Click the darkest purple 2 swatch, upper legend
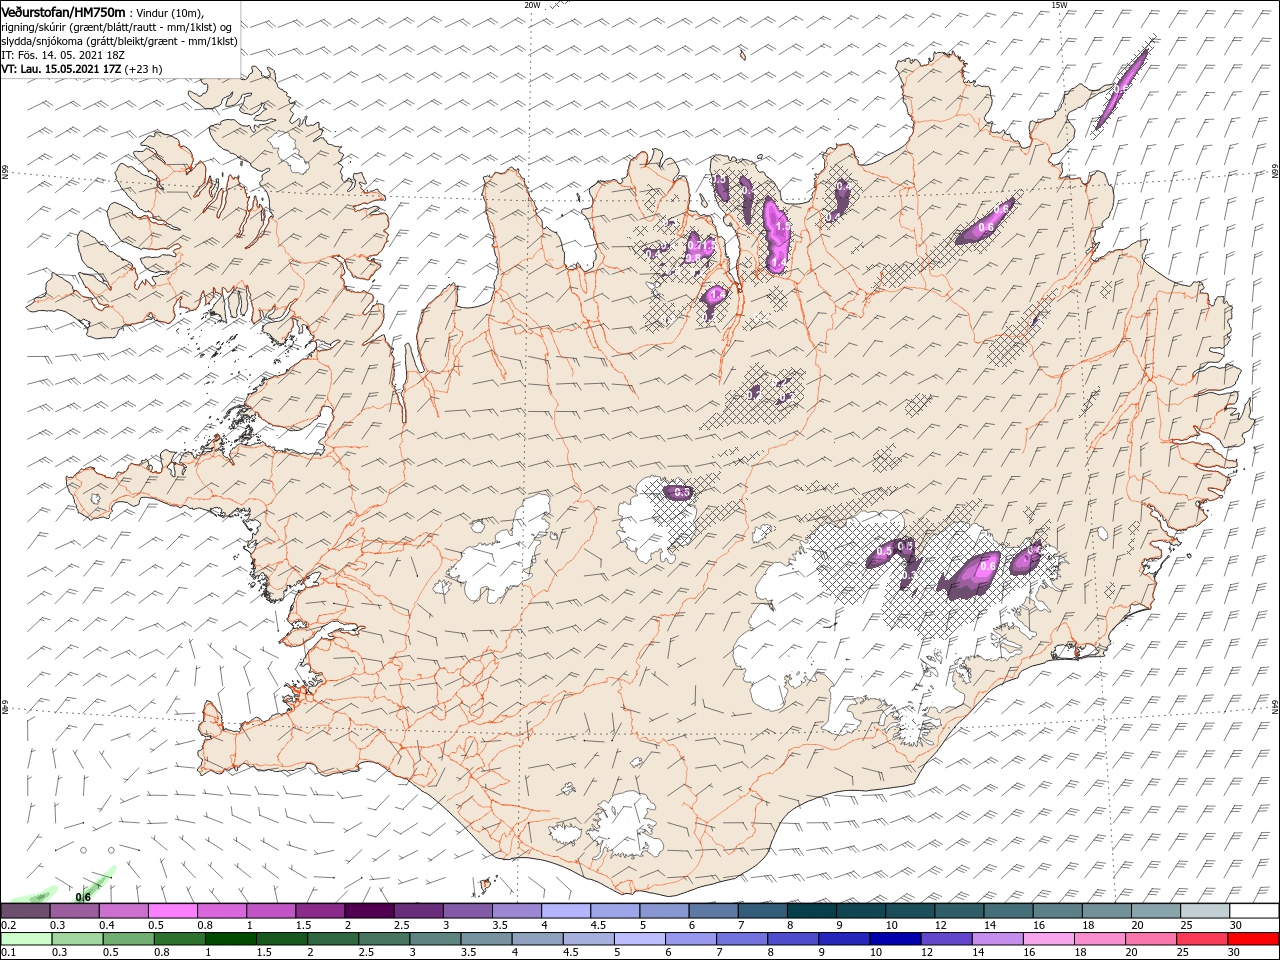The height and width of the screenshot is (960, 1280). pyautogui.click(x=368, y=911)
